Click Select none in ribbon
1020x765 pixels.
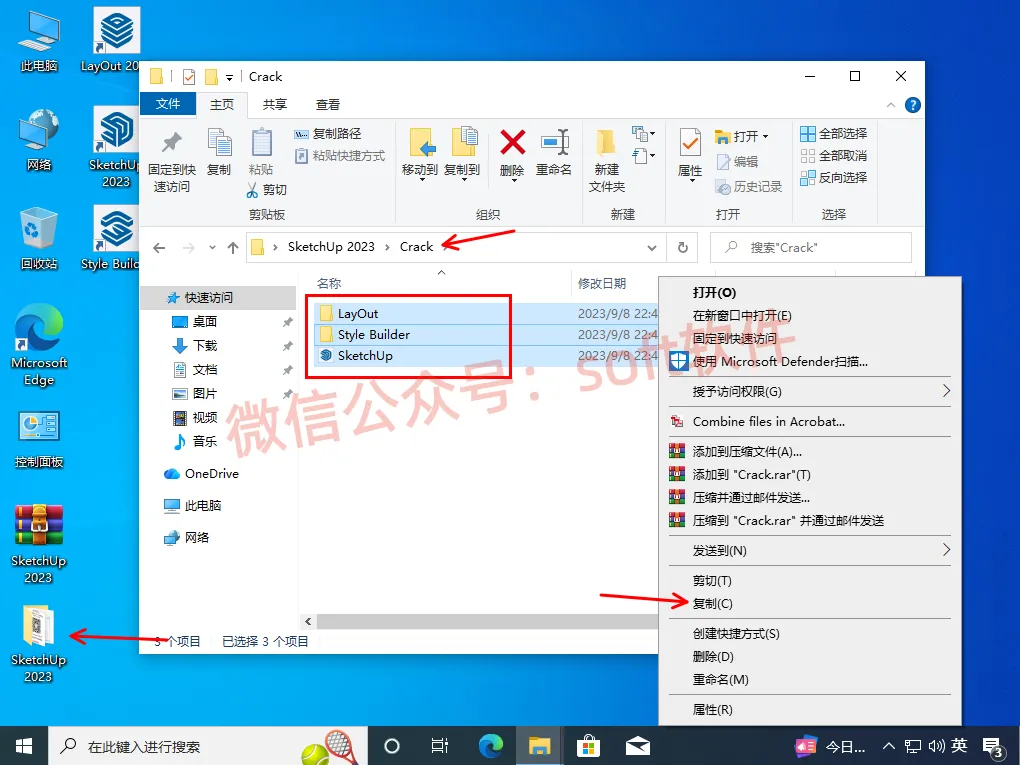tap(833, 155)
